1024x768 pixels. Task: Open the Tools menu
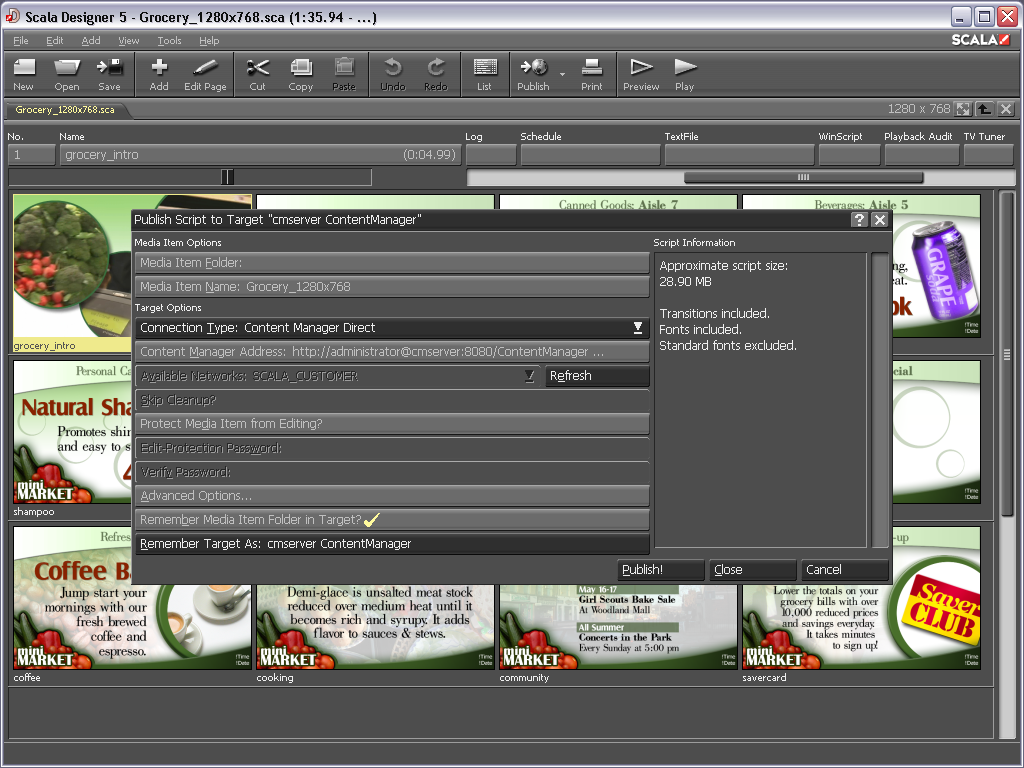169,41
